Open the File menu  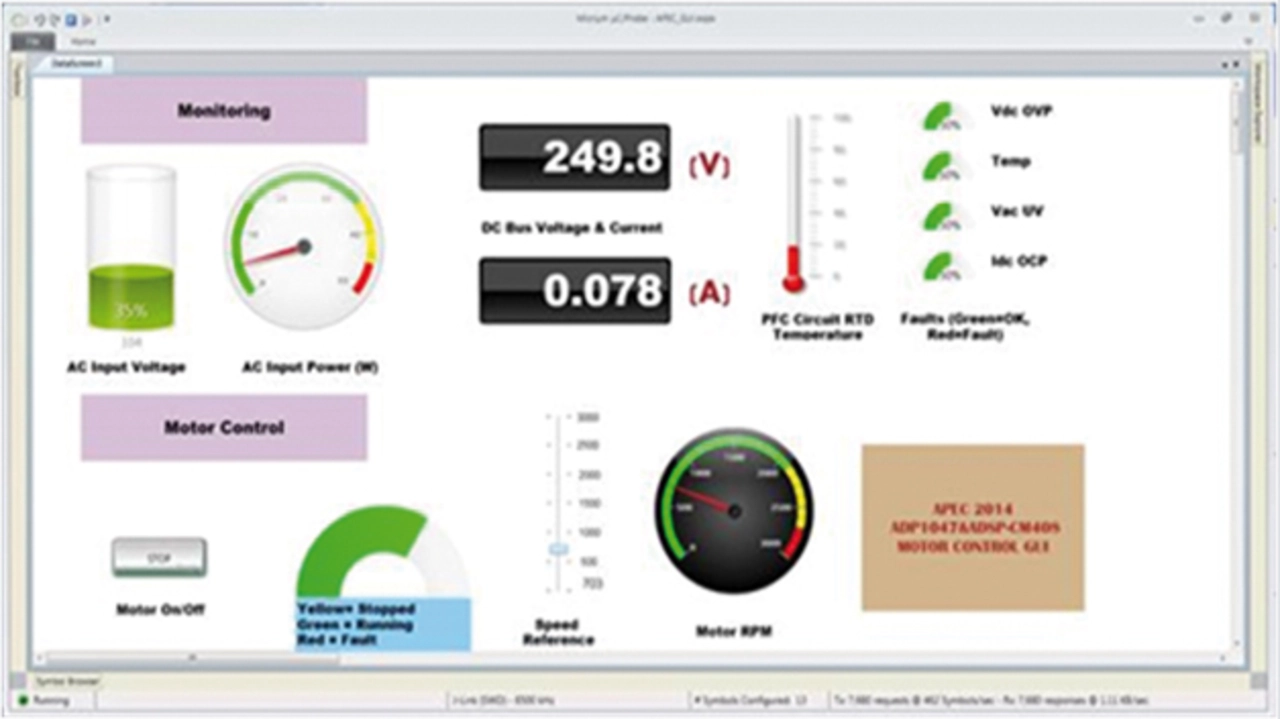pyautogui.click(x=32, y=42)
